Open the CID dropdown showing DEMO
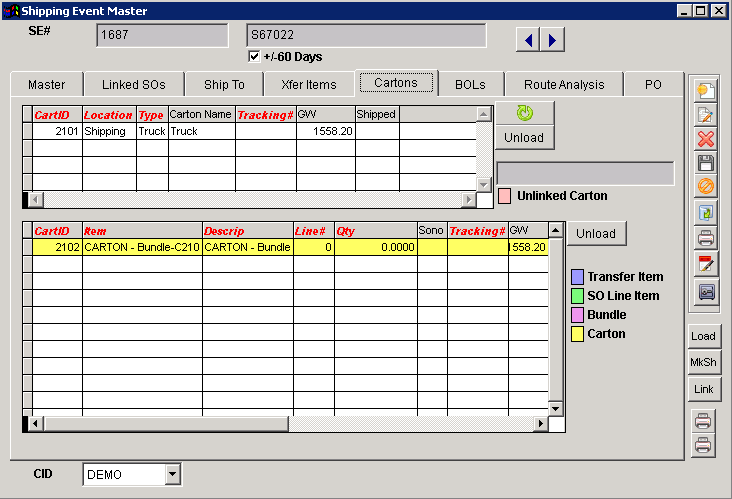The height and width of the screenshot is (499, 732). click(172, 474)
